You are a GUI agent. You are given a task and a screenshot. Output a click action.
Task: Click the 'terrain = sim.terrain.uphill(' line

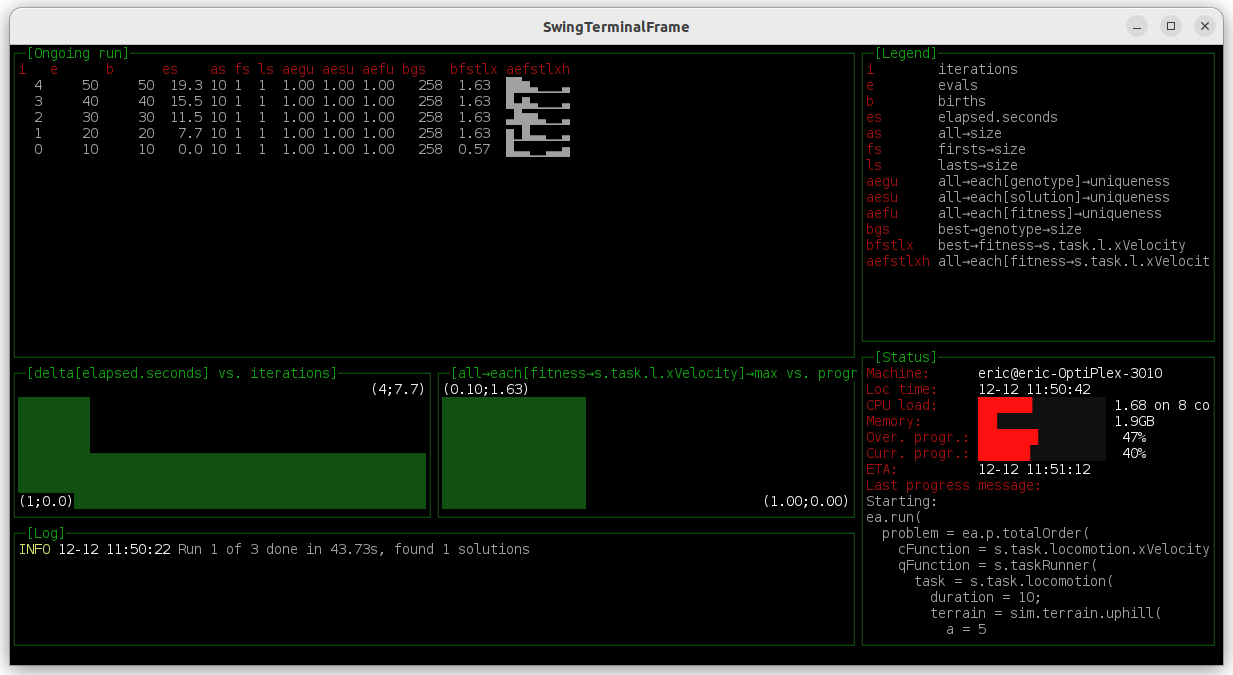pos(1046,613)
